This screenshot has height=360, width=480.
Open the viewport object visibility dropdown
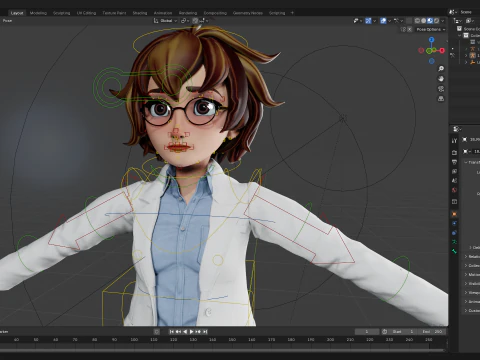click(358, 21)
